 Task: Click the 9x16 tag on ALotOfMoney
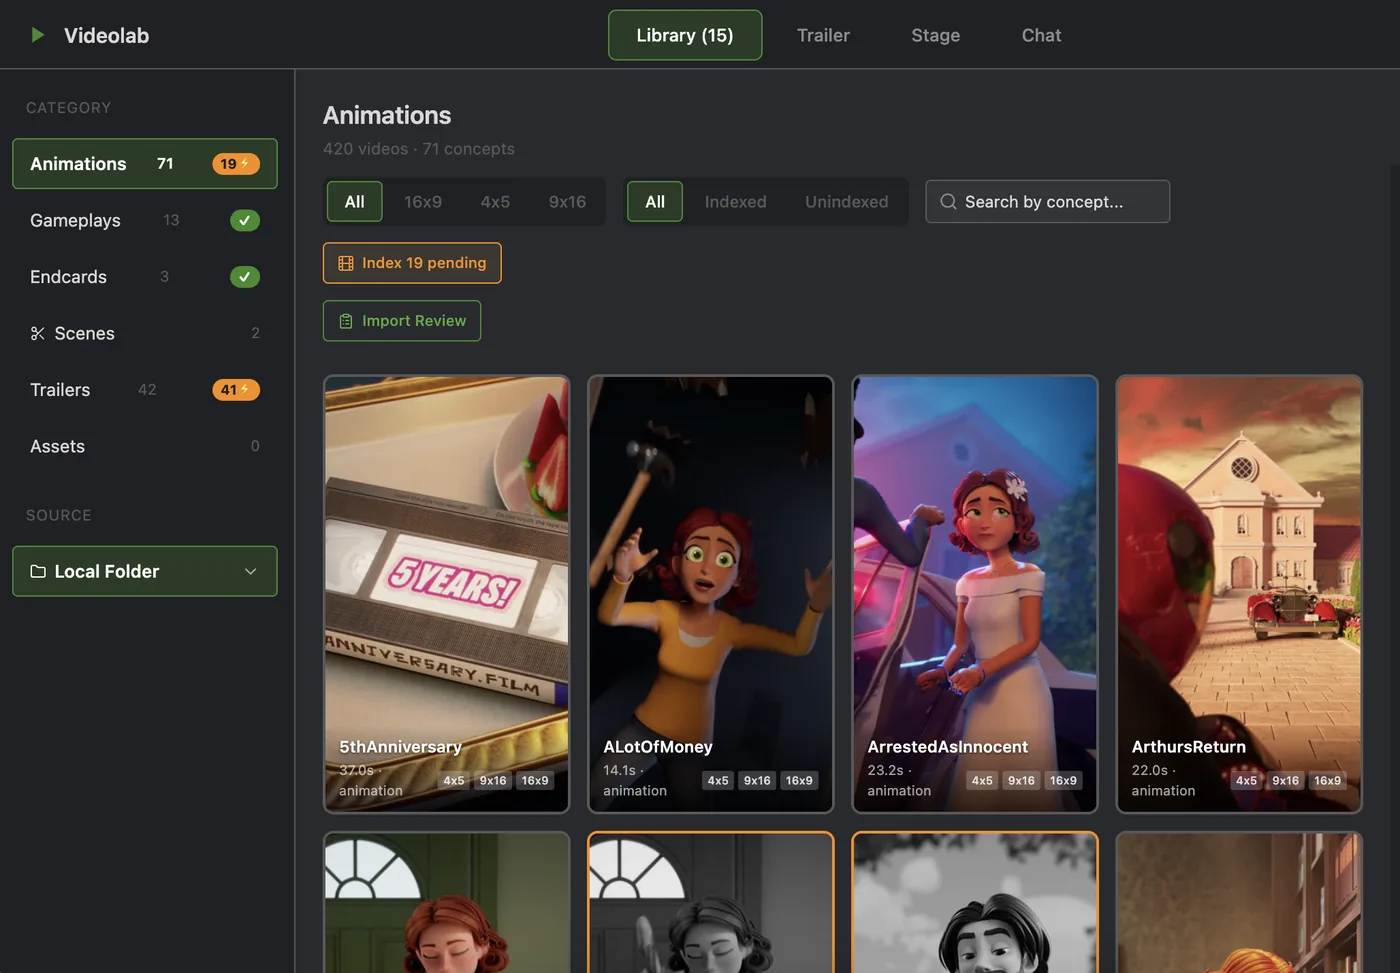[757, 781]
